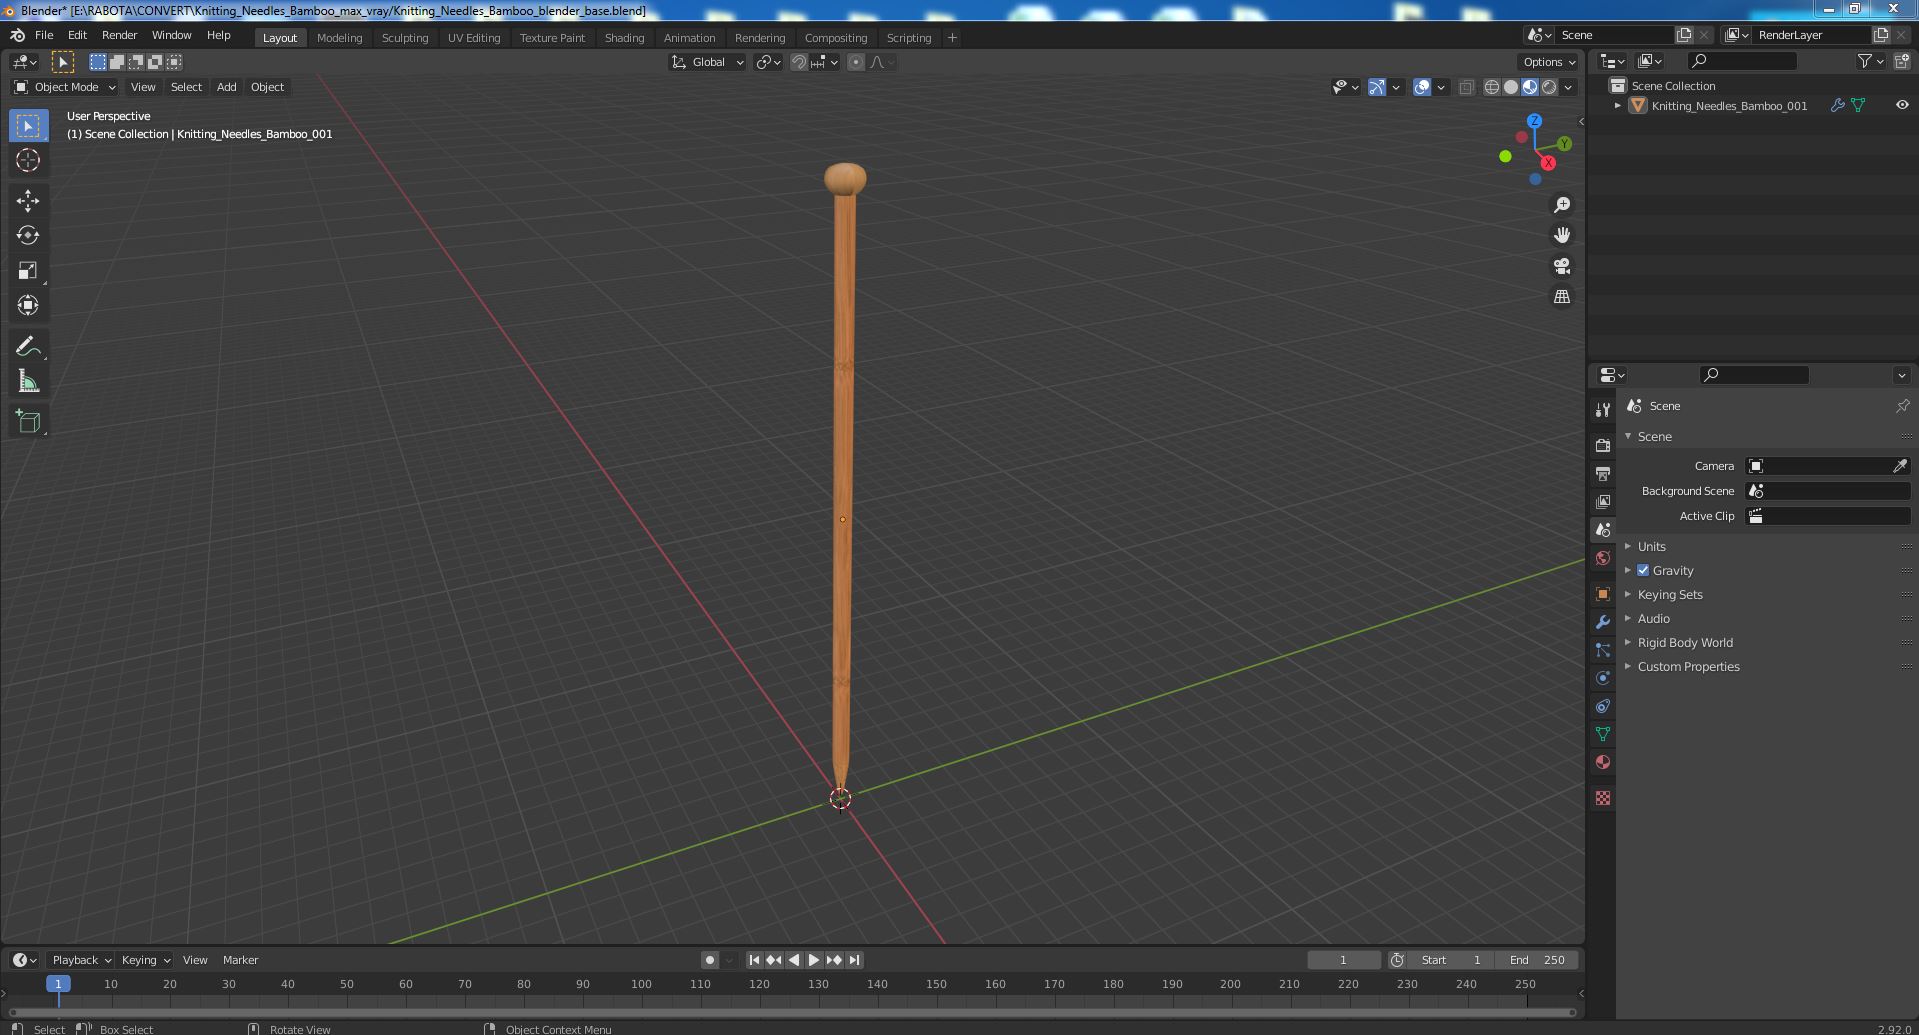
Task: Toggle viewport gizmos display
Action: pos(1377,88)
